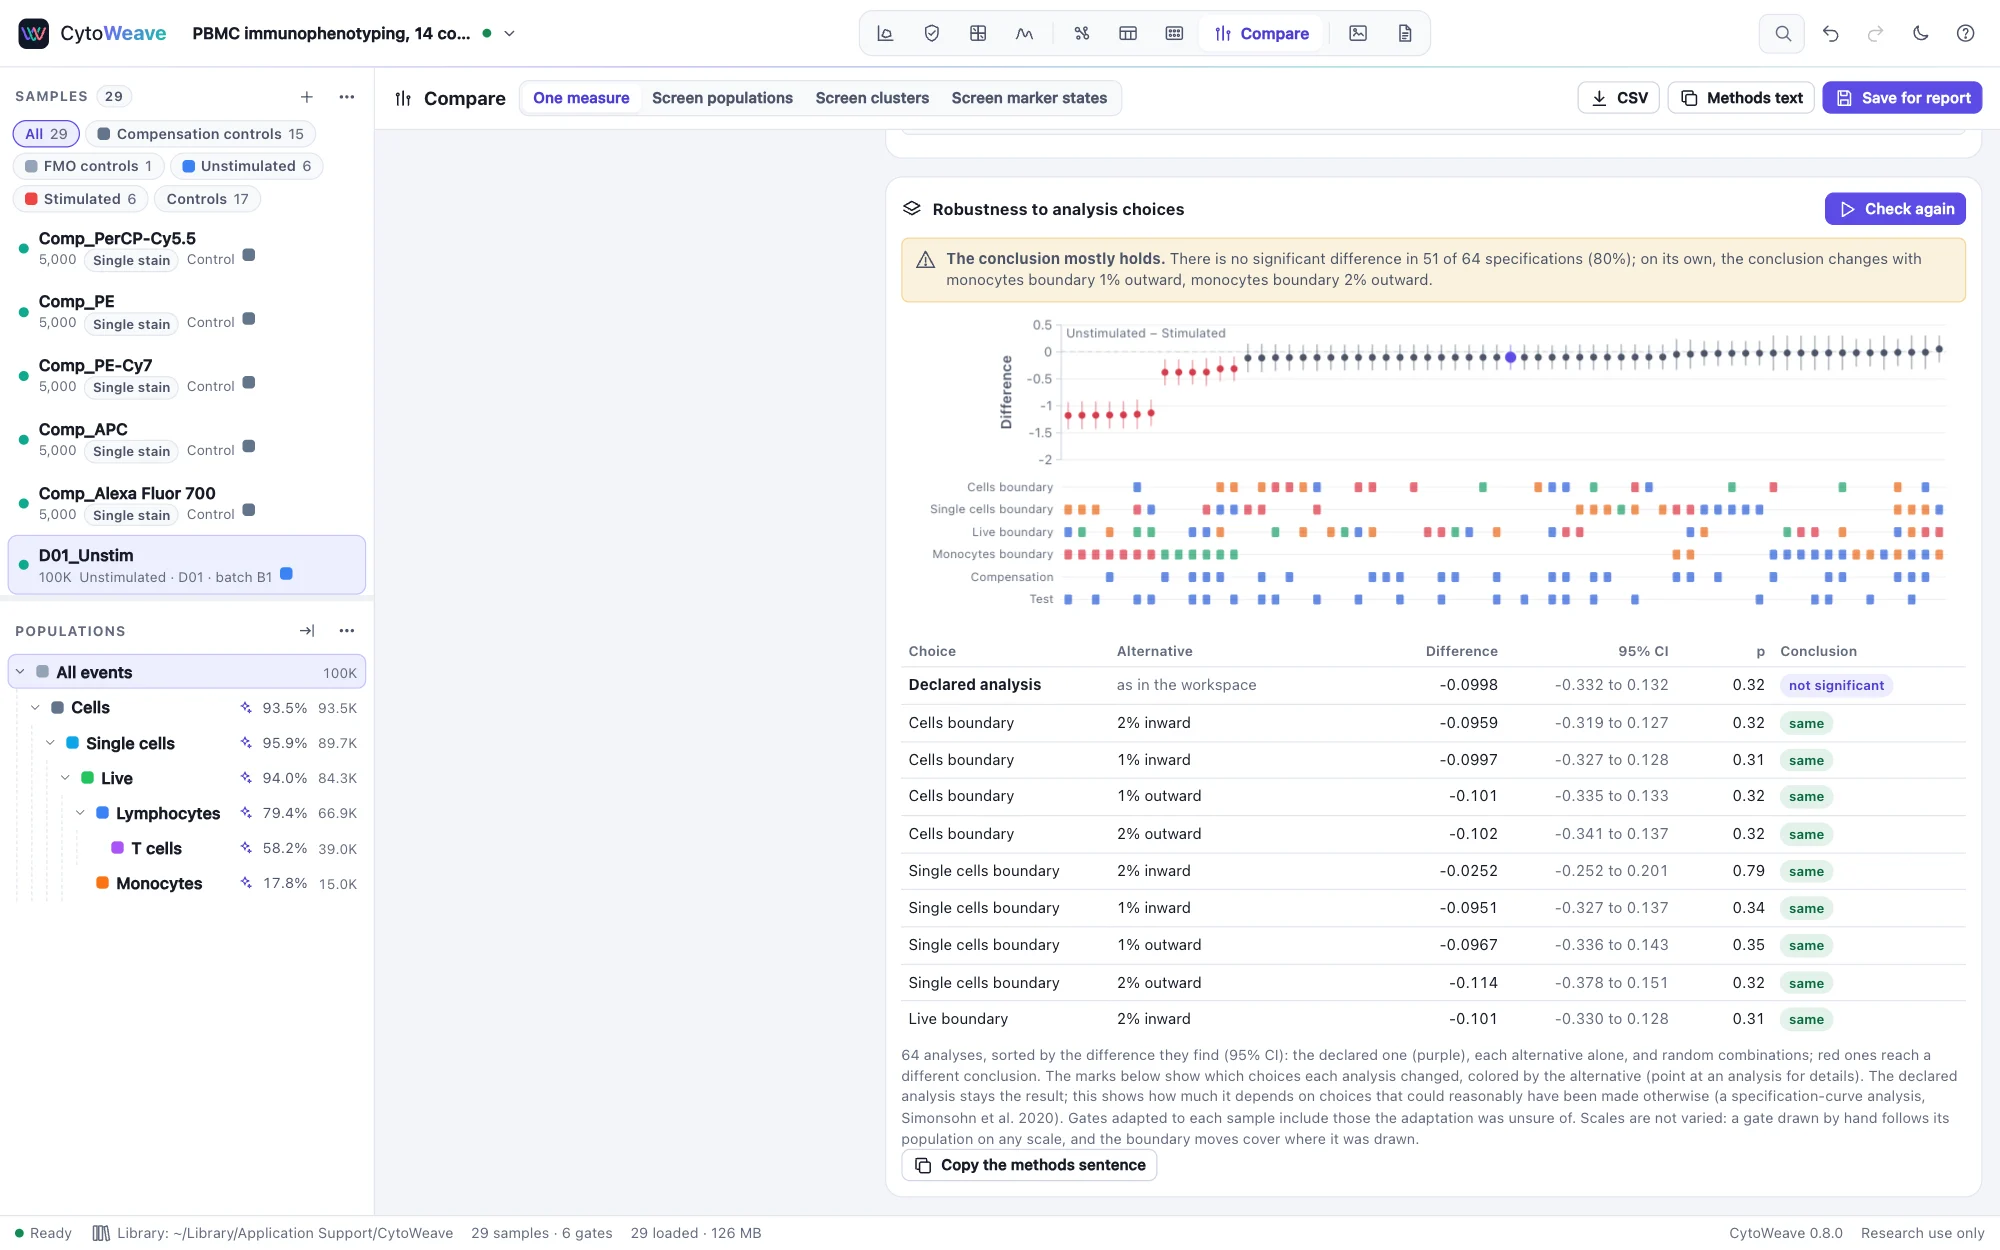Filter samples by Stimulated chip
Screen dimensions: 2000x1250
(80, 199)
